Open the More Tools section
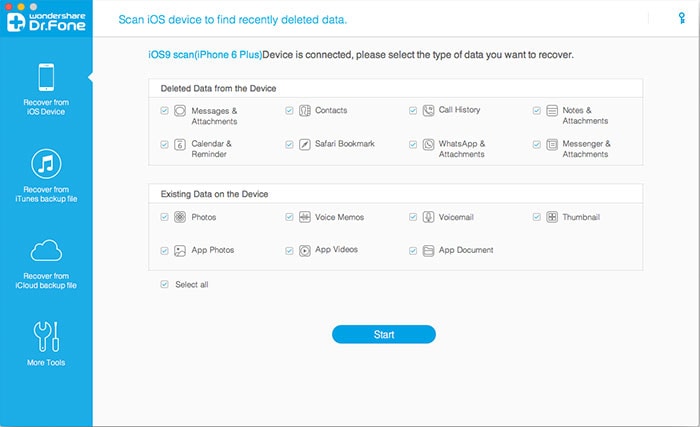The image size is (700, 427). pyautogui.click(x=47, y=343)
